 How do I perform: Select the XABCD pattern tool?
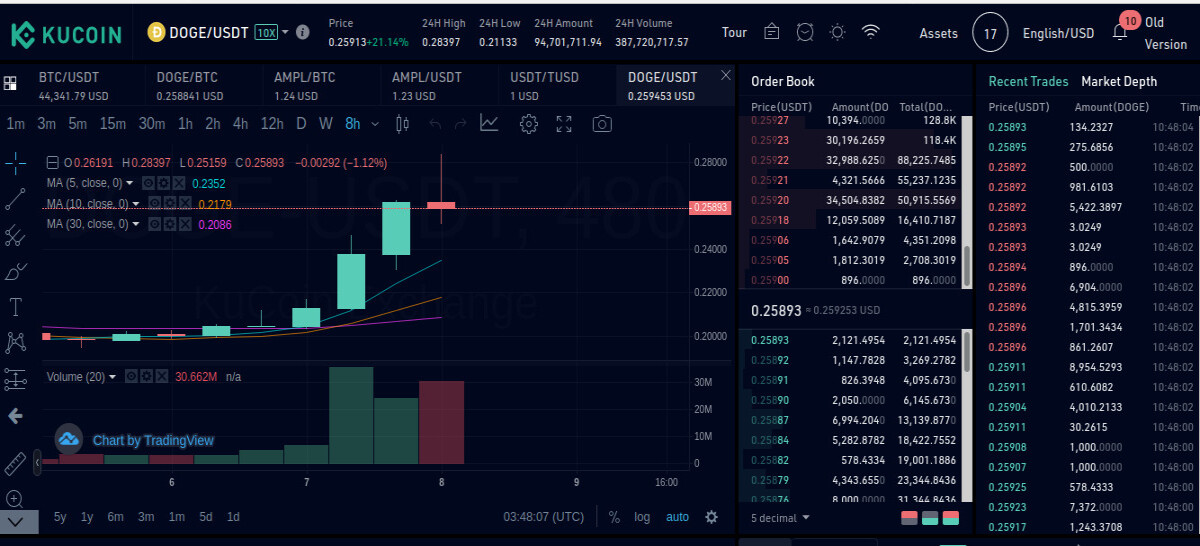point(15,342)
